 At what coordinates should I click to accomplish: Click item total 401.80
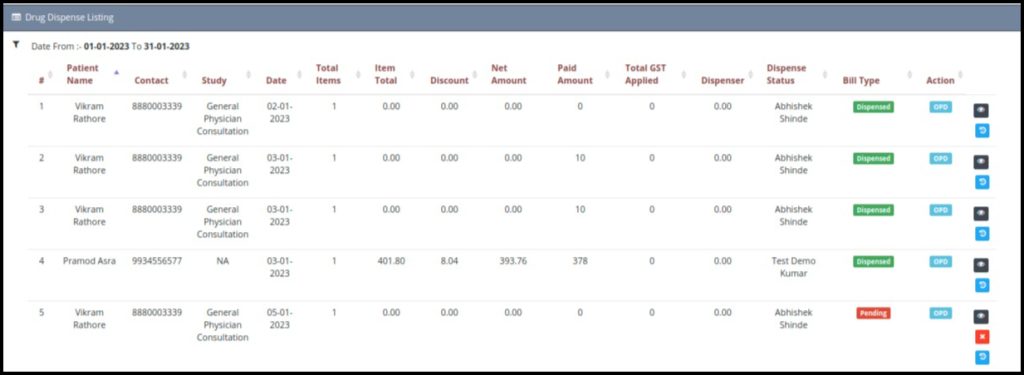pyautogui.click(x=391, y=261)
